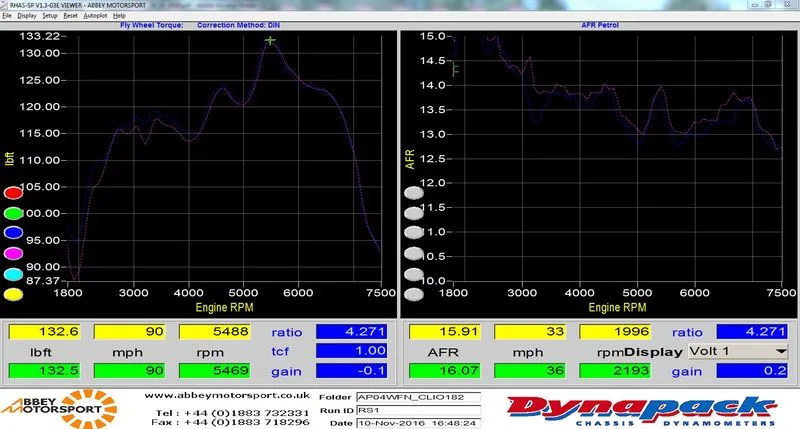Image resolution: width=800 pixels, height=429 pixels.
Task: Open the Display menu
Action: tap(27, 16)
